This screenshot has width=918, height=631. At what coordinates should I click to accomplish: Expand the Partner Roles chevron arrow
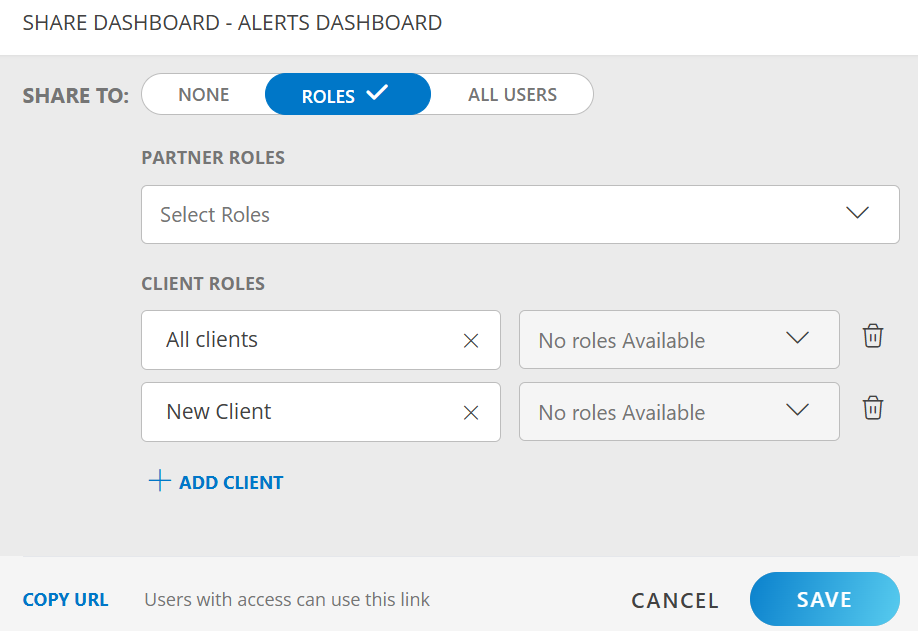coord(857,213)
